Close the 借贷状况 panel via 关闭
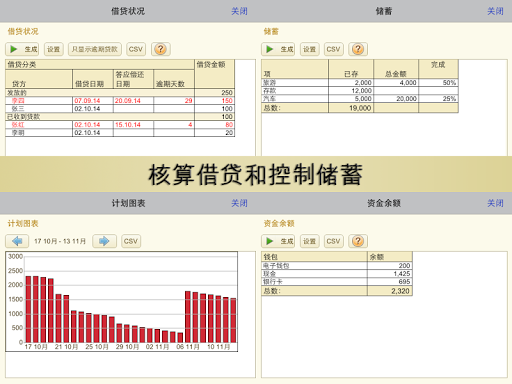512x384 pixels. (x=239, y=11)
